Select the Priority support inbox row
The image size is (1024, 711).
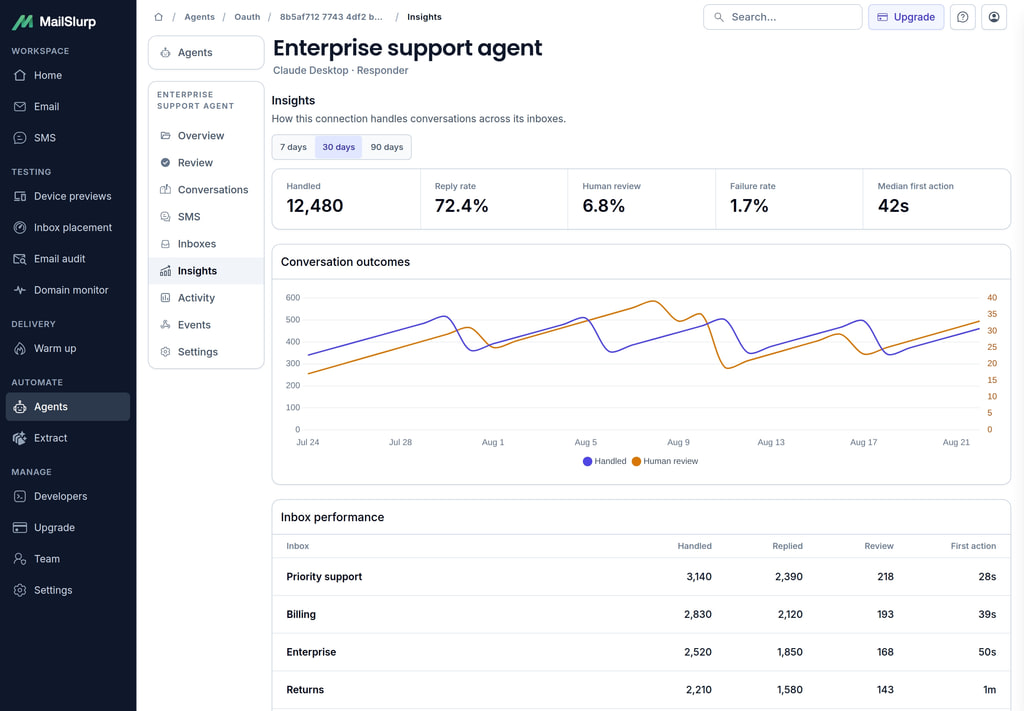[x=641, y=577]
